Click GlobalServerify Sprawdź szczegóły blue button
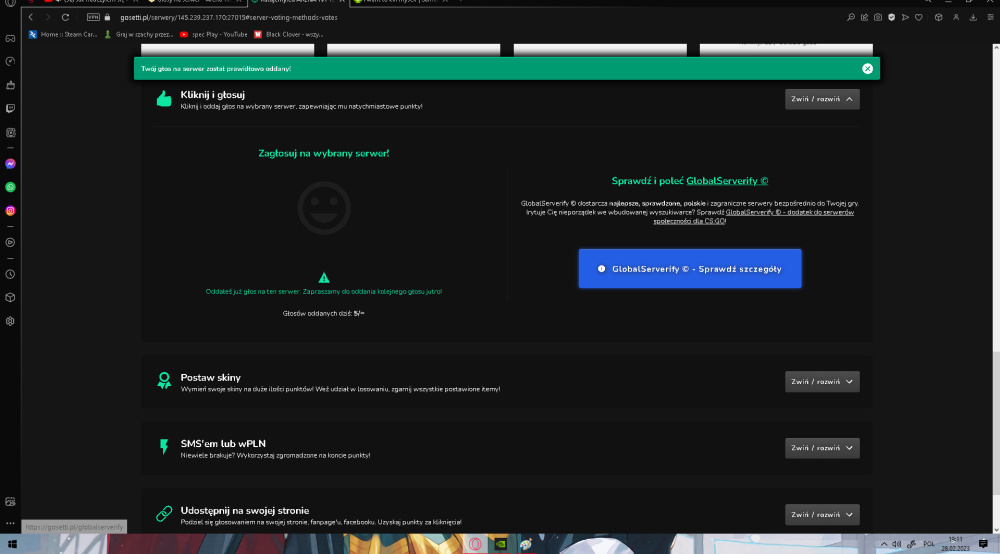The width and height of the screenshot is (1000, 554). tap(690, 268)
